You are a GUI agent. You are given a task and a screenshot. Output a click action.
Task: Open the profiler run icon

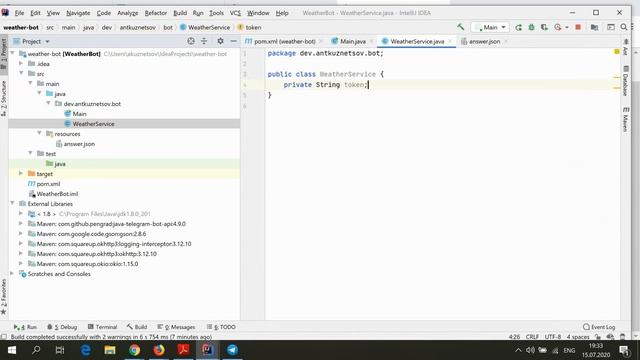point(558,27)
